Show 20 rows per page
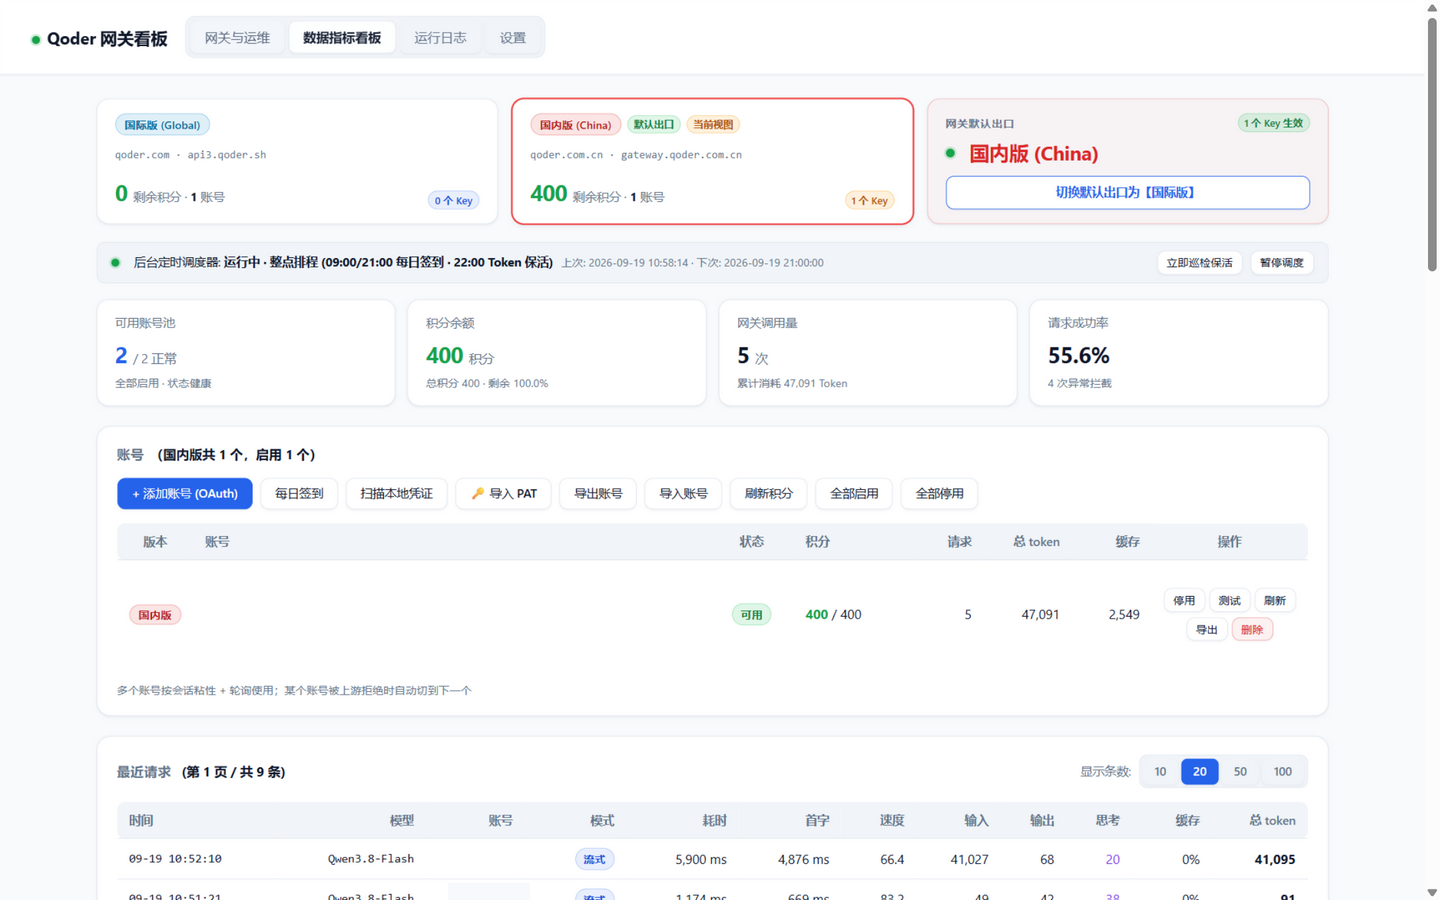Image resolution: width=1440 pixels, height=900 pixels. [1200, 772]
